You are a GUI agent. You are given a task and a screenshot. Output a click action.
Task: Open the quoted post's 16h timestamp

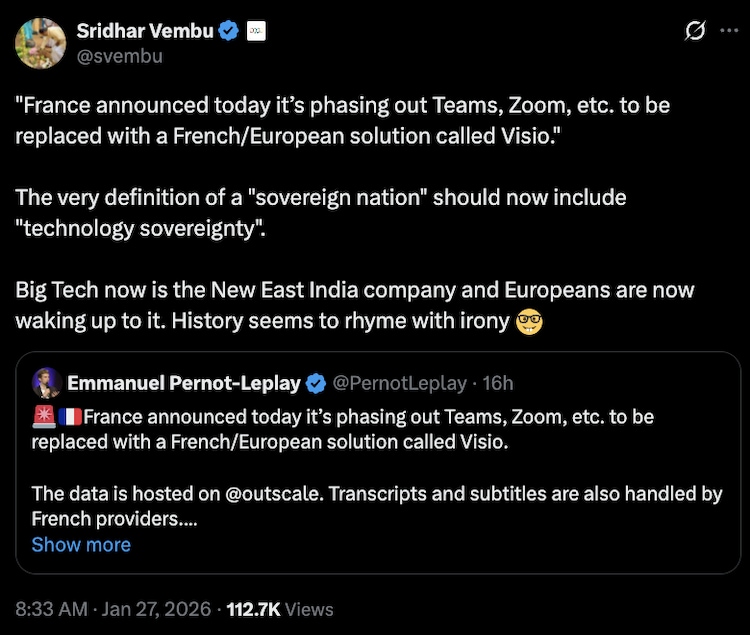tap(498, 383)
